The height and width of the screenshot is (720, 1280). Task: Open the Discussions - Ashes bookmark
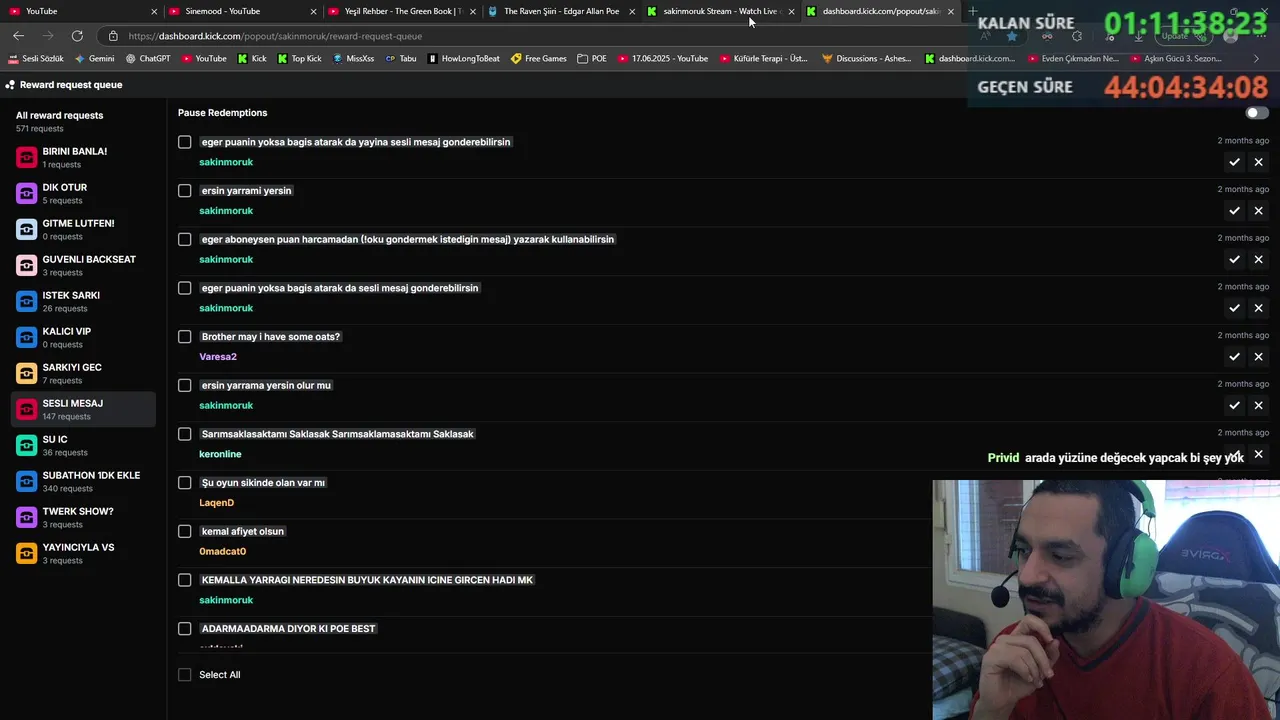point(867,58)
